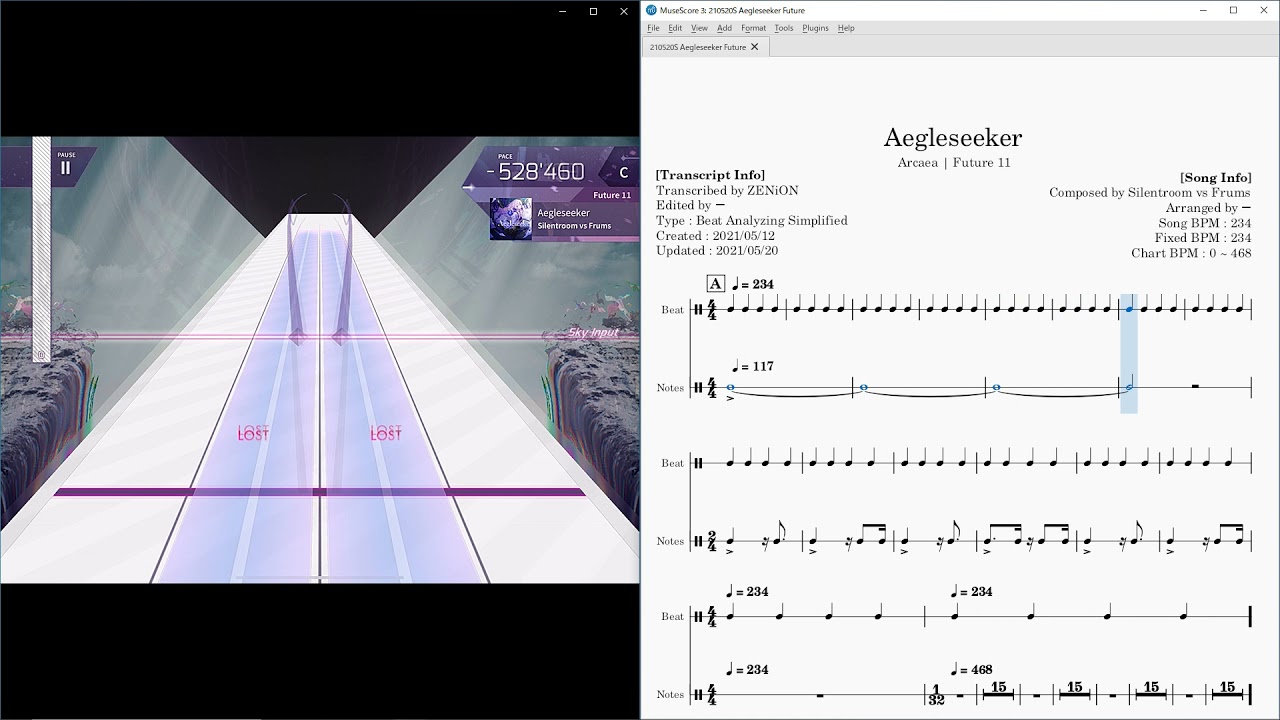Click the Aegleseeker song jacket thumbnail in game
1280x720 pixels.
(x=510, y=219)
